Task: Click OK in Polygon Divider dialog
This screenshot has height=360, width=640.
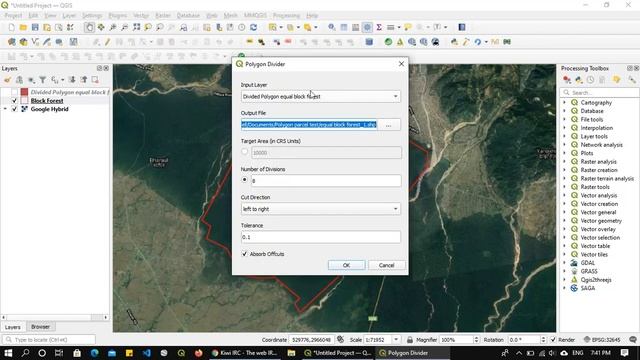Action: (346, 265)
